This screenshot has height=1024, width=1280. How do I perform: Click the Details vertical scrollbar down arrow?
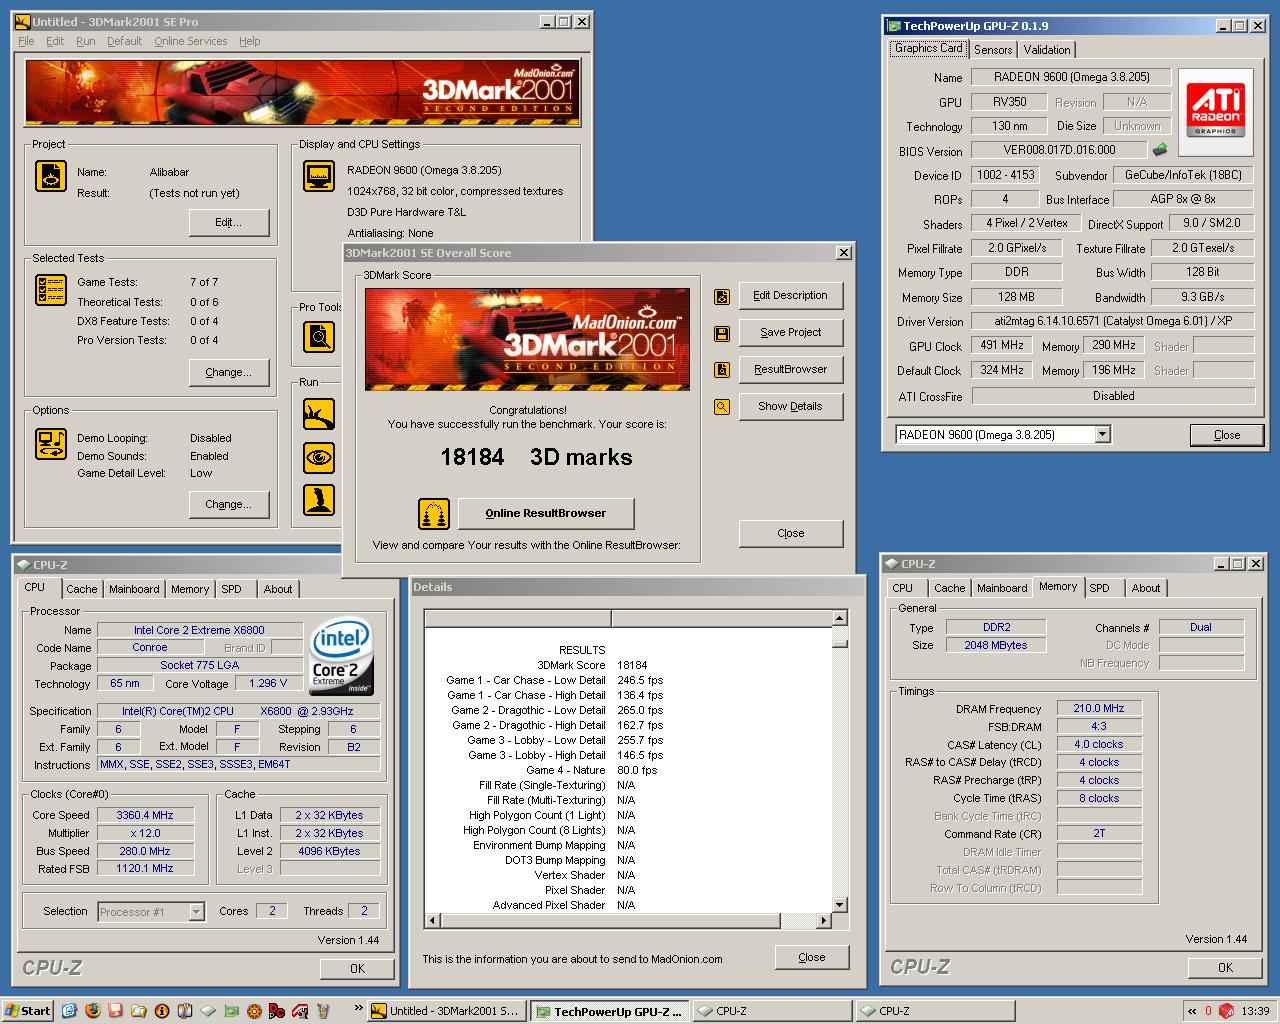[840, 903]
